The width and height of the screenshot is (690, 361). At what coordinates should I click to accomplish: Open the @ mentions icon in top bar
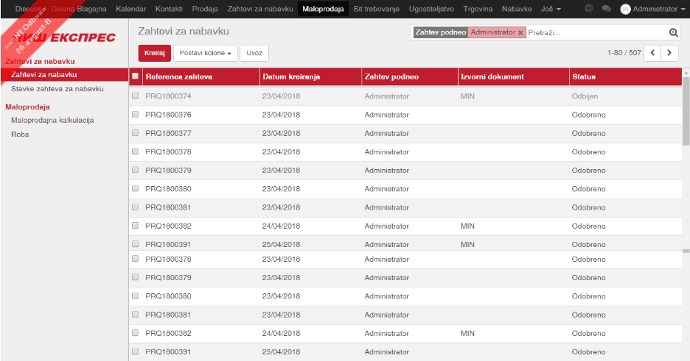point(589,8)
